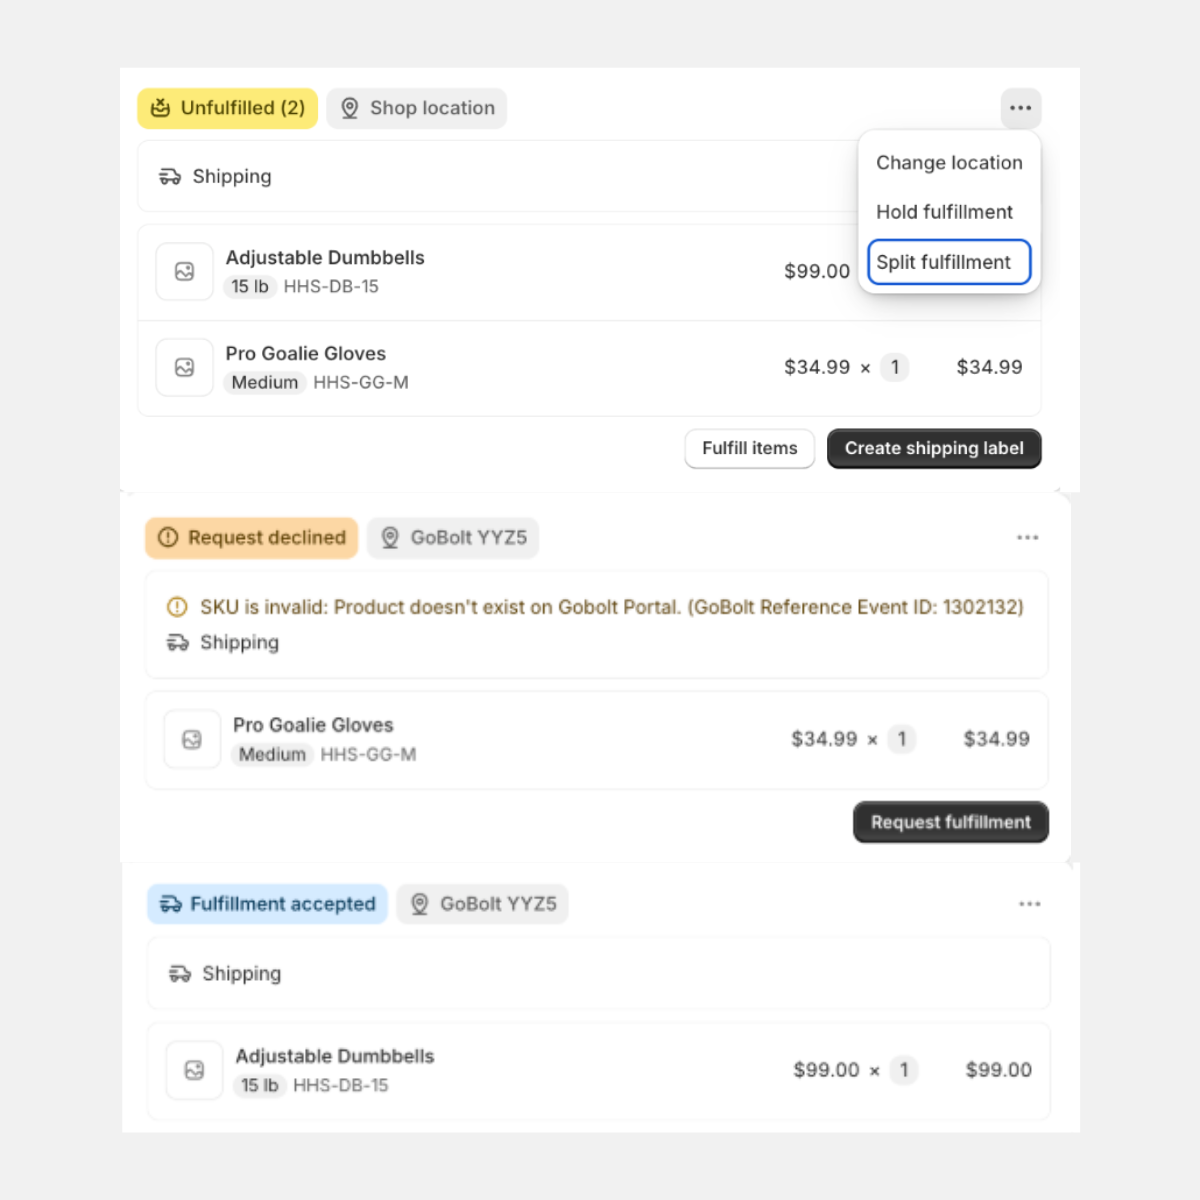Click the GoBolt YYZ5 badge beside Fulfillment accepted
This screenshot has height=1200, width=1200.
coord(483,904)
